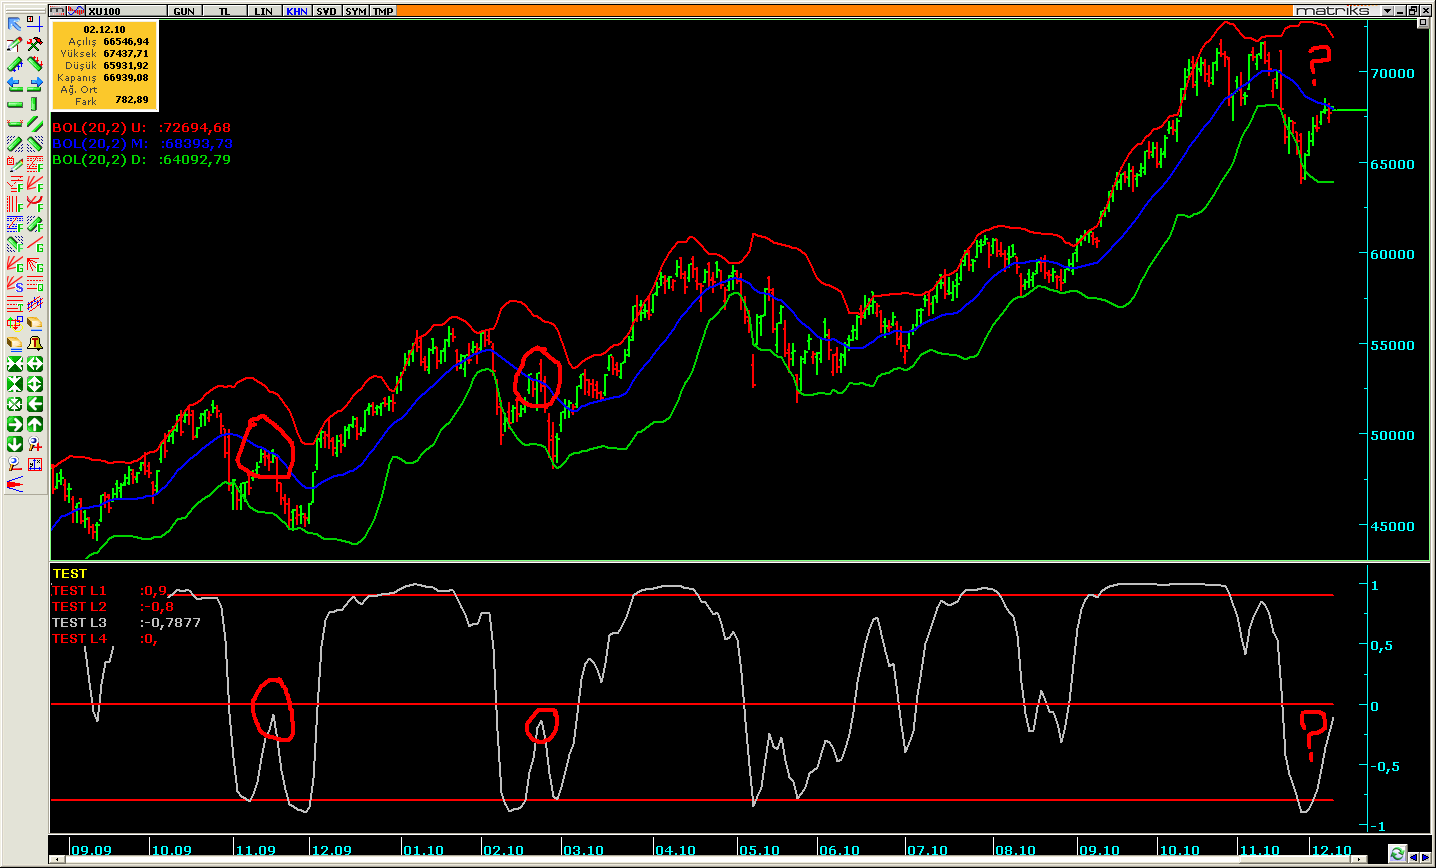
Task: Toggle the TL currency button
Action: click(224, 11)
